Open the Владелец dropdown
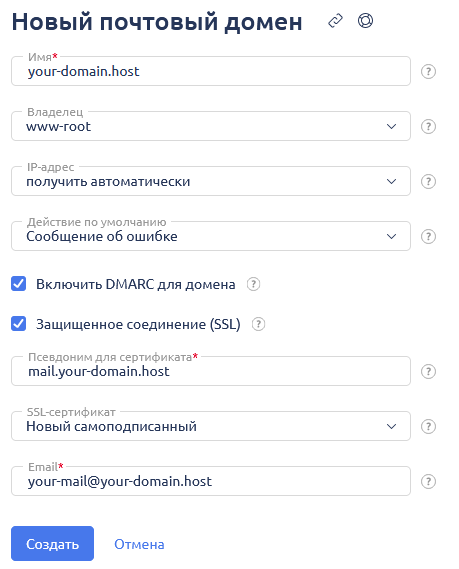Viewport: 459px width, 569px height. click(211, 126)
